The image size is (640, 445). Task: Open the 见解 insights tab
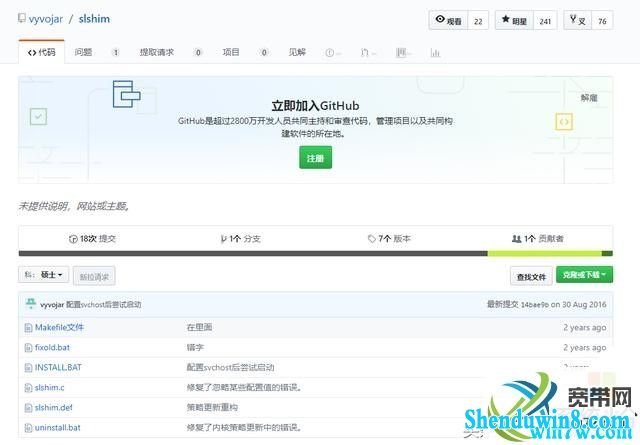297,52
